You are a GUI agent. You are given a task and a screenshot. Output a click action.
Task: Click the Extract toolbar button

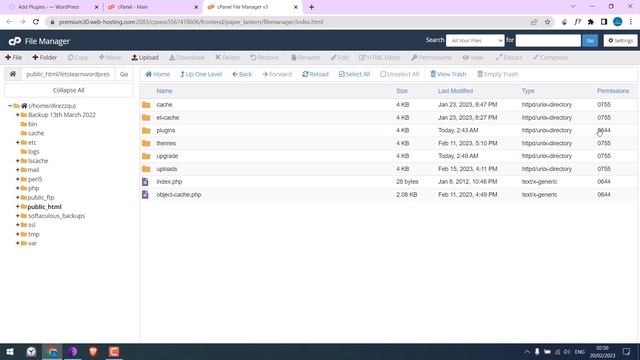point(509,58)
